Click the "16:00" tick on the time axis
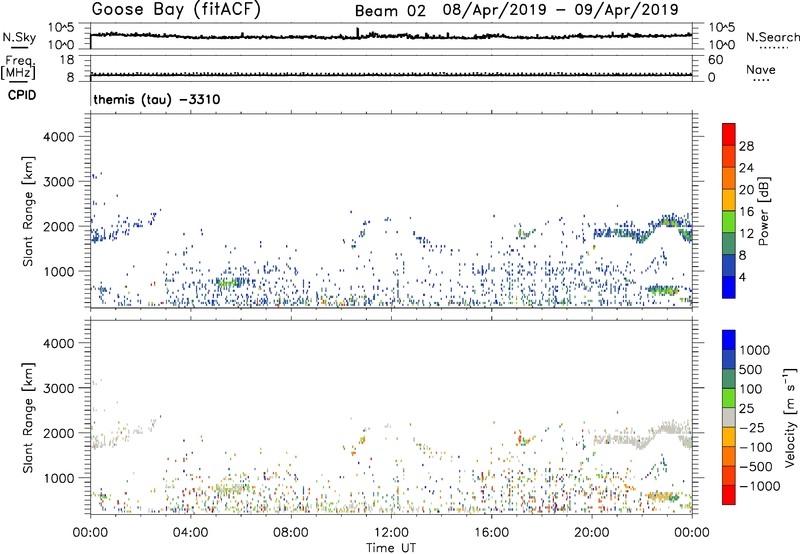 click(491, 532)
